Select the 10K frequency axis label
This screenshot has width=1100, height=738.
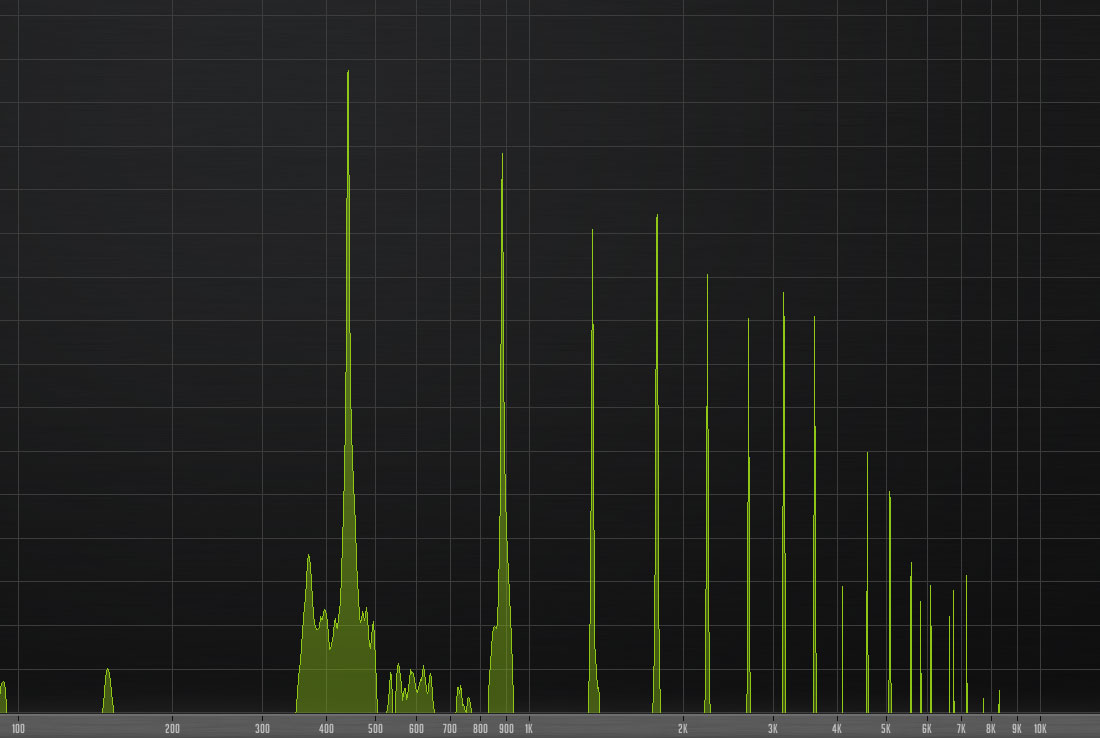[1040, 729]
